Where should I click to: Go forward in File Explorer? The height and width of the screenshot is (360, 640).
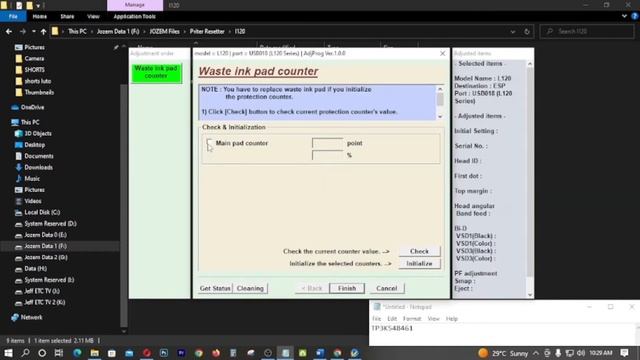22,31
